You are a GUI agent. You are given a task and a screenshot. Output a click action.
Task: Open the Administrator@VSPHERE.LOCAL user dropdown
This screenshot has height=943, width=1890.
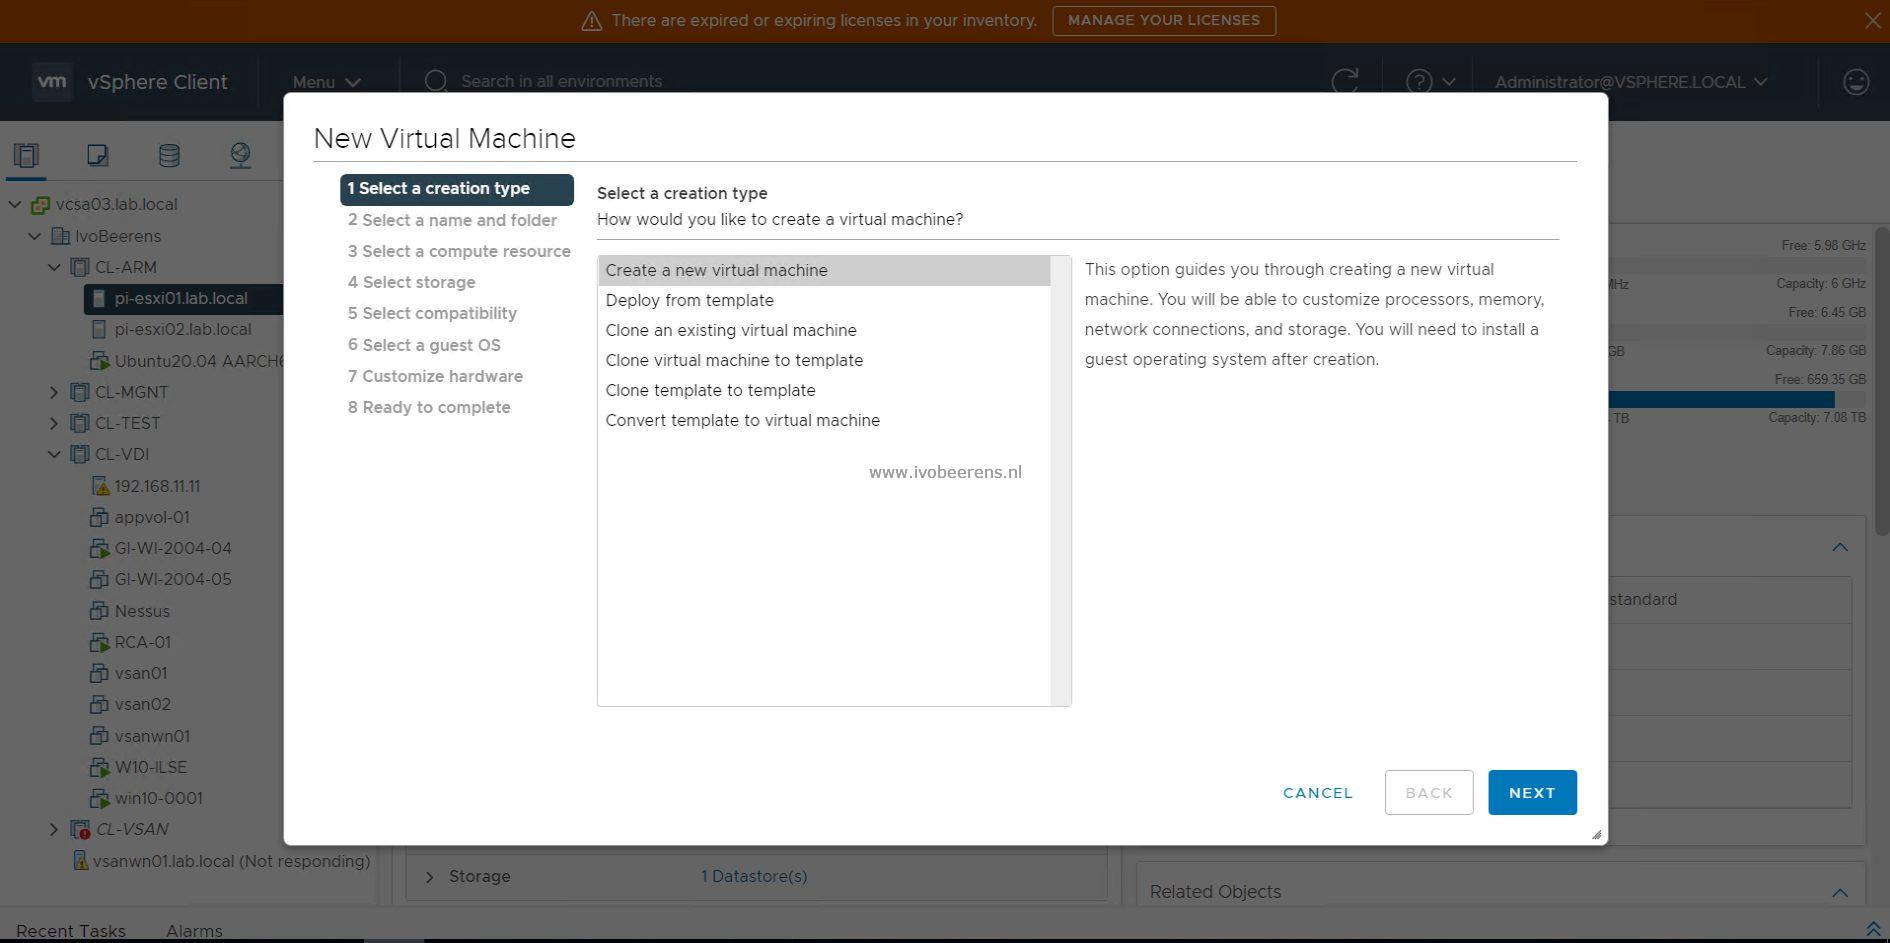point(1631,82)
